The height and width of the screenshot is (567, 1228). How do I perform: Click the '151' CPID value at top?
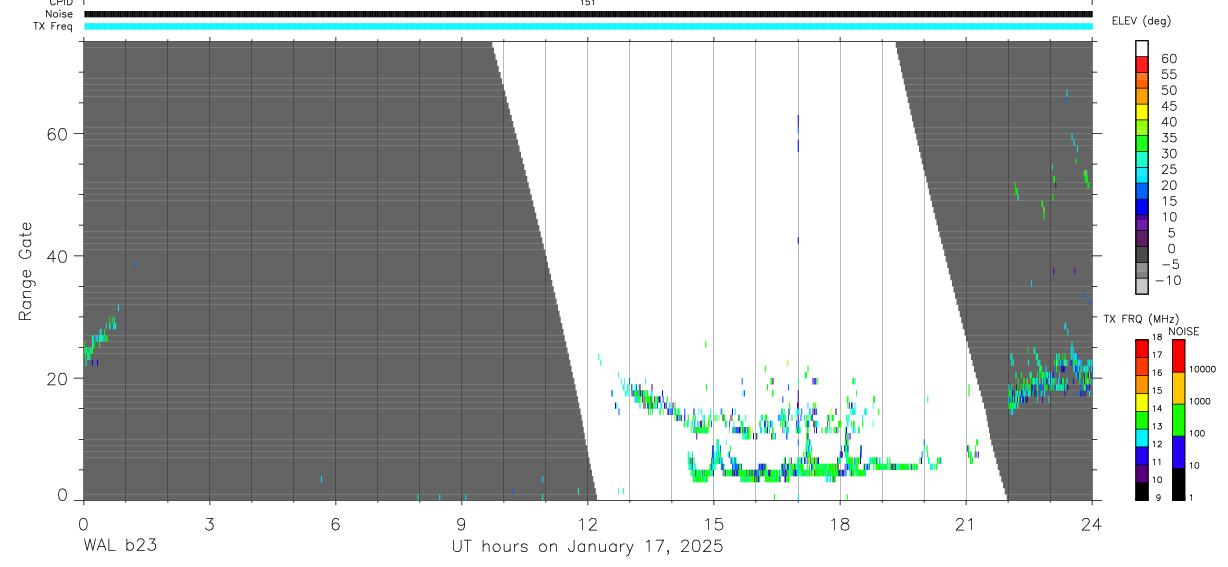[587, 3]
